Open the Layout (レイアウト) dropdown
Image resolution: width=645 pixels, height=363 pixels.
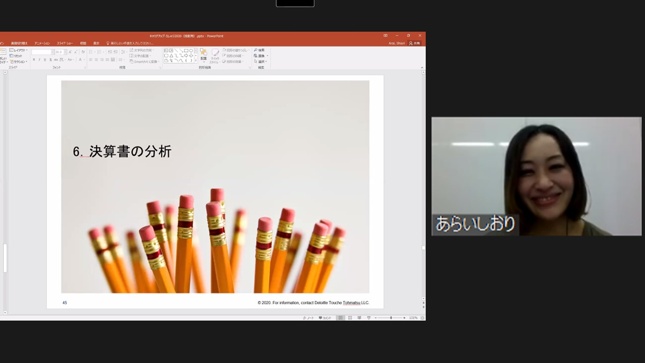18,50
